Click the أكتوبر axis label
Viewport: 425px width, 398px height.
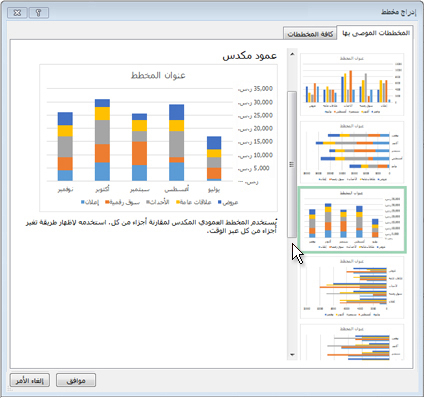[x=102, y=190]
